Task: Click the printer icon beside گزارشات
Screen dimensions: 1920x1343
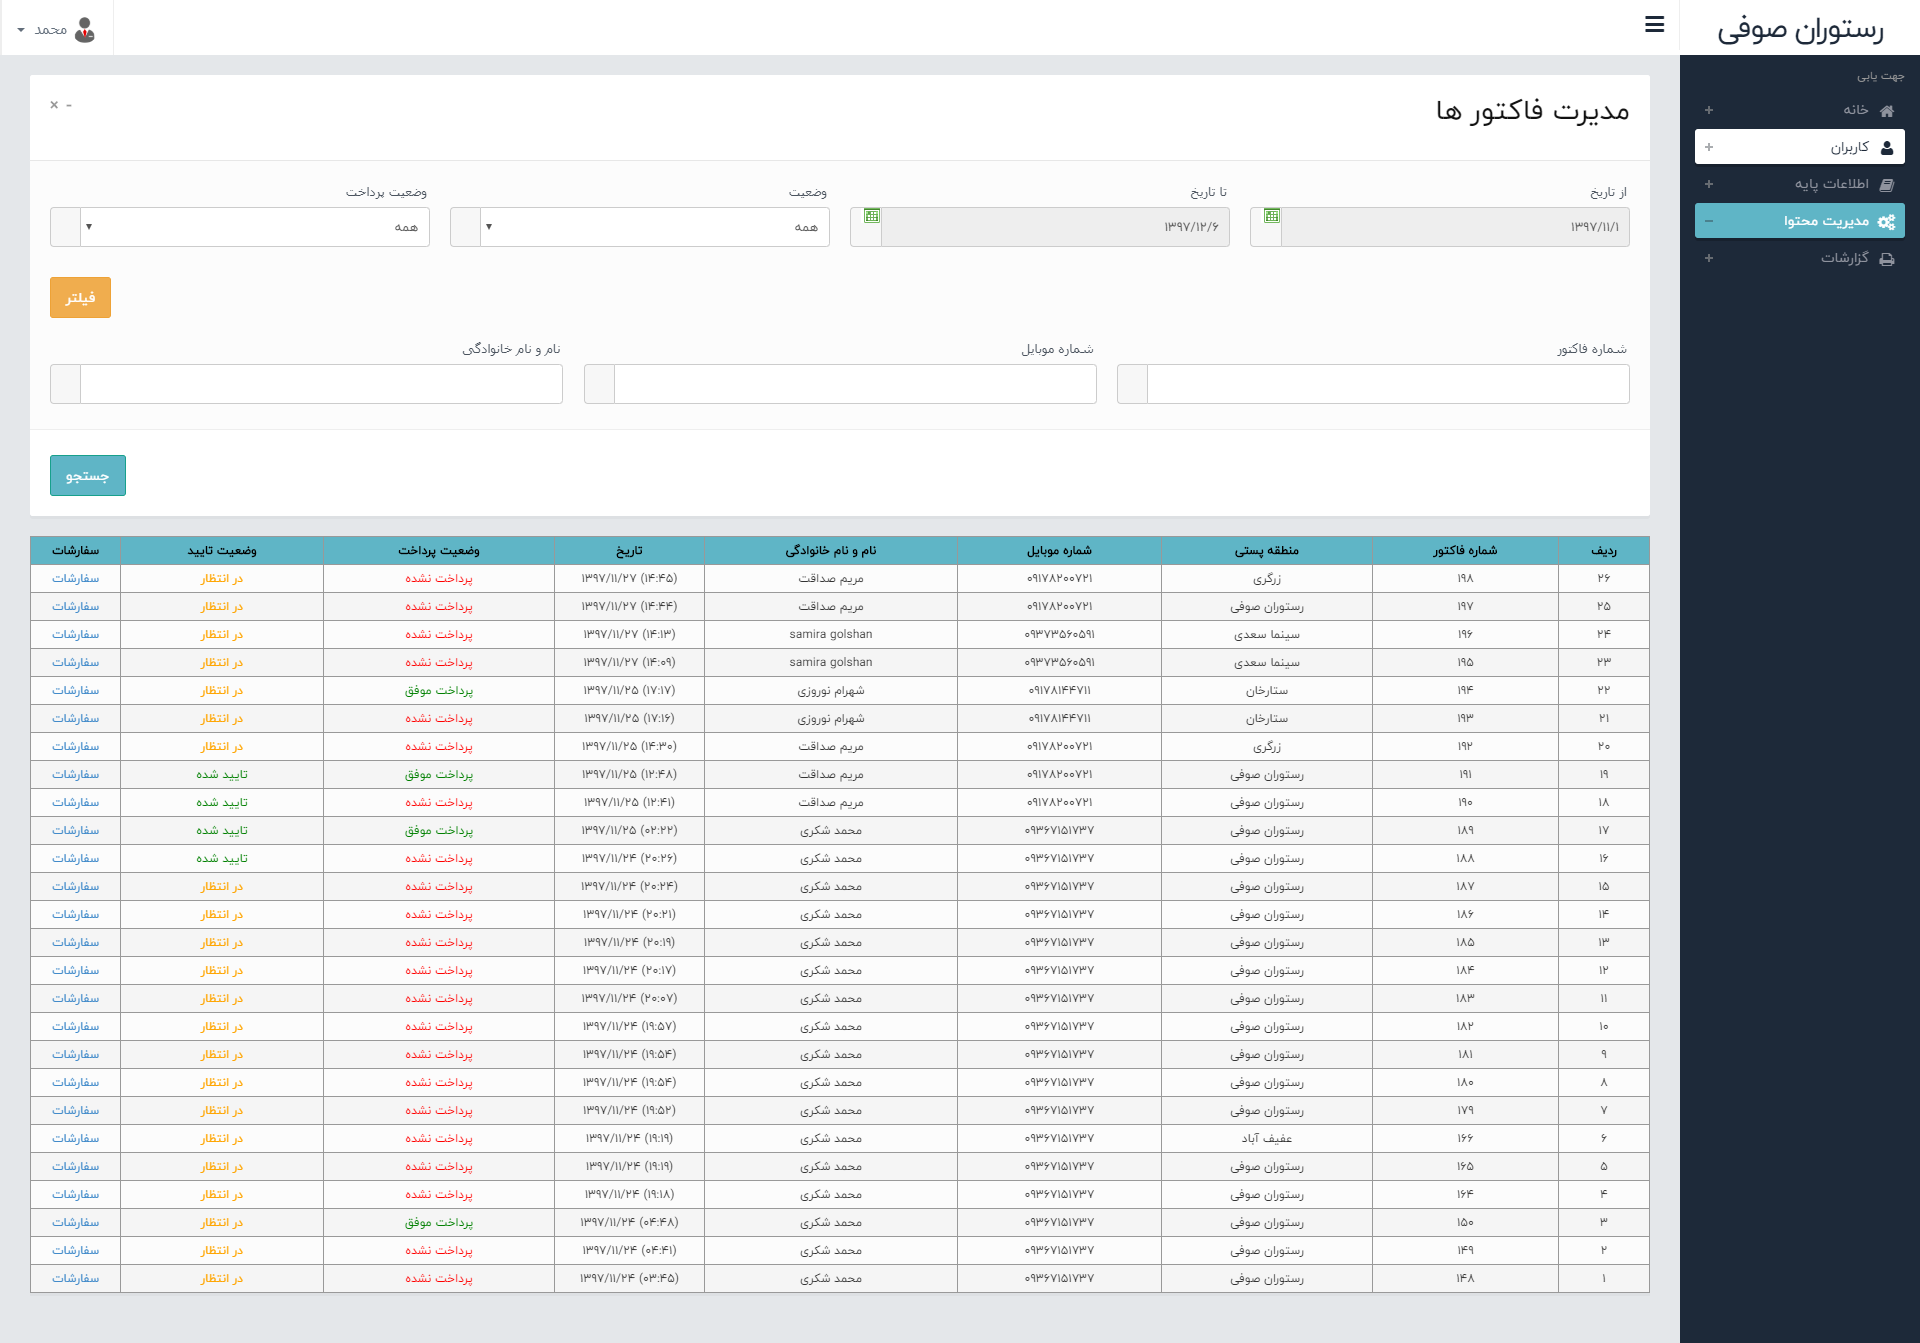Action: [1887, 259]
